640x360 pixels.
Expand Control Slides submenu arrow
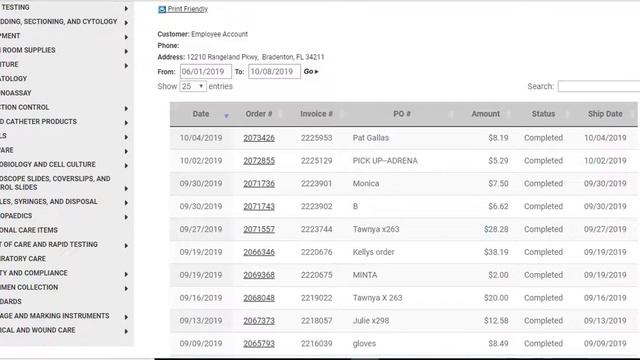[x=126, y=189]
